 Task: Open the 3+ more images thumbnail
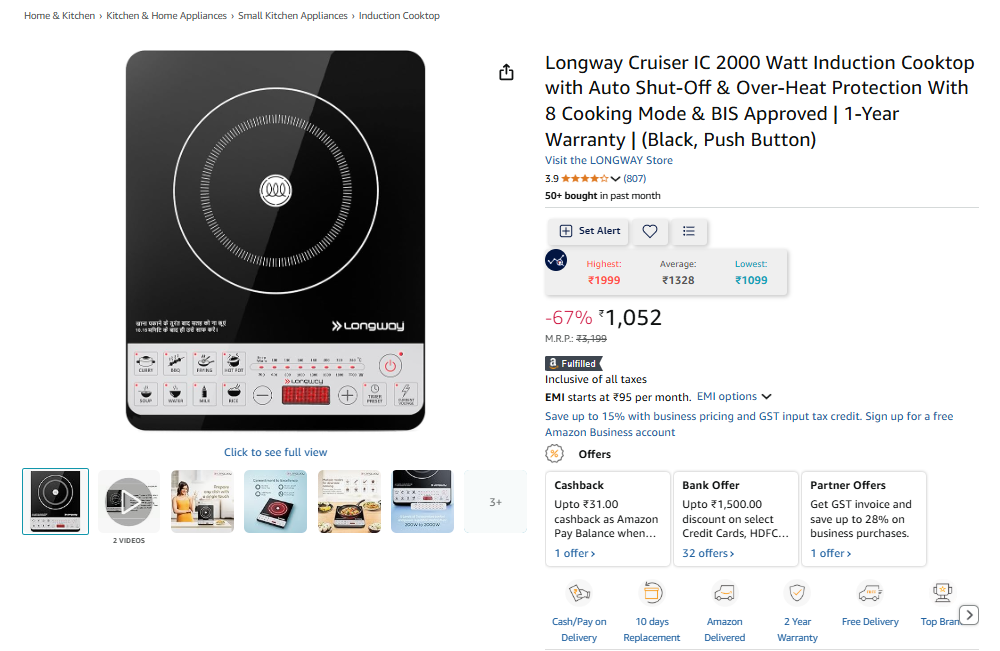(496, 502)
